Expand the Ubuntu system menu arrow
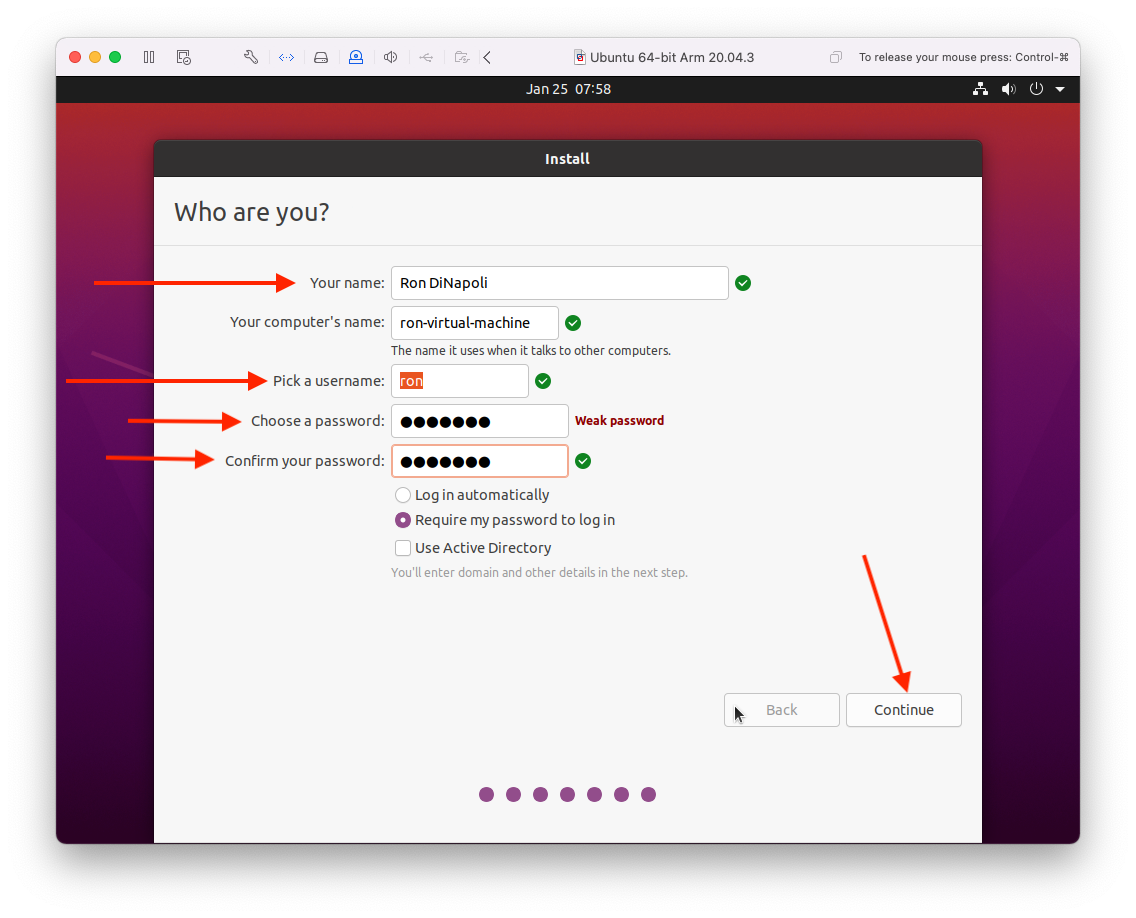 click(x=1060, y=89)
